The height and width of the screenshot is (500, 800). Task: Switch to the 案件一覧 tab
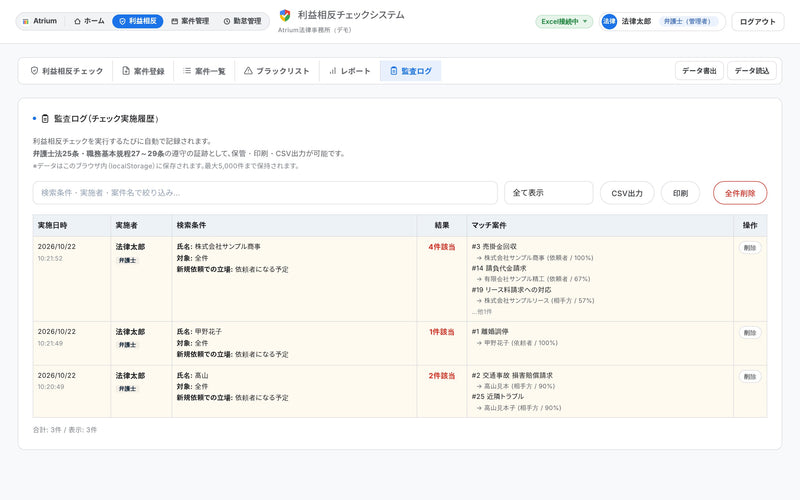(x=204, y=71)
